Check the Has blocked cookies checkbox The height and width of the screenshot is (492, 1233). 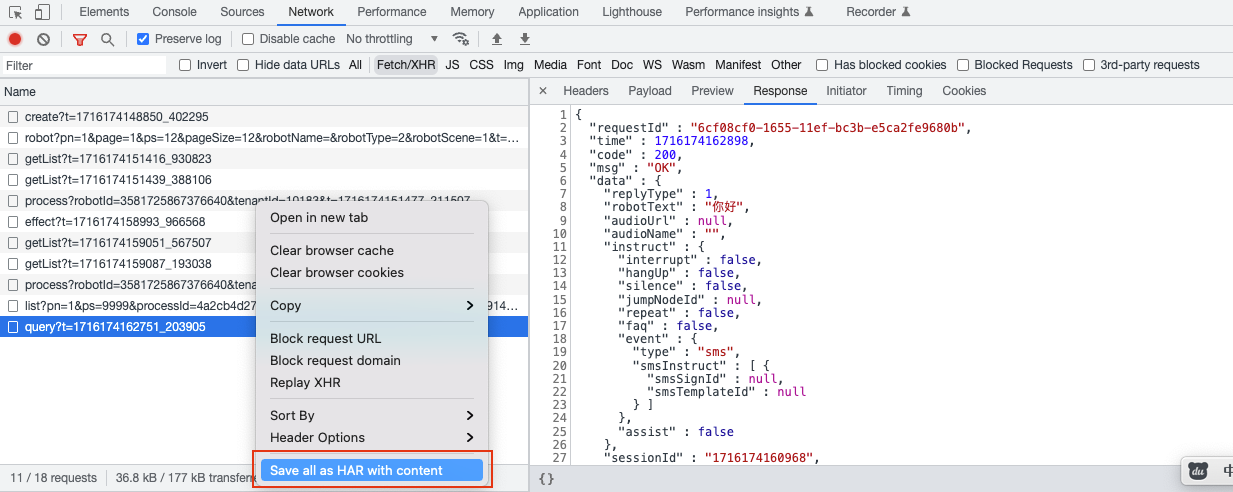tap(822, 65)
